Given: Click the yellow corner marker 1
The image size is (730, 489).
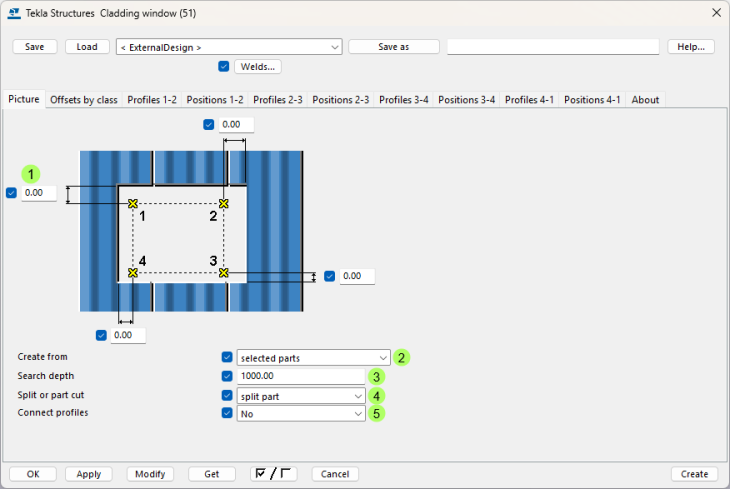Looking at the screenshot, I should (132, 203).
